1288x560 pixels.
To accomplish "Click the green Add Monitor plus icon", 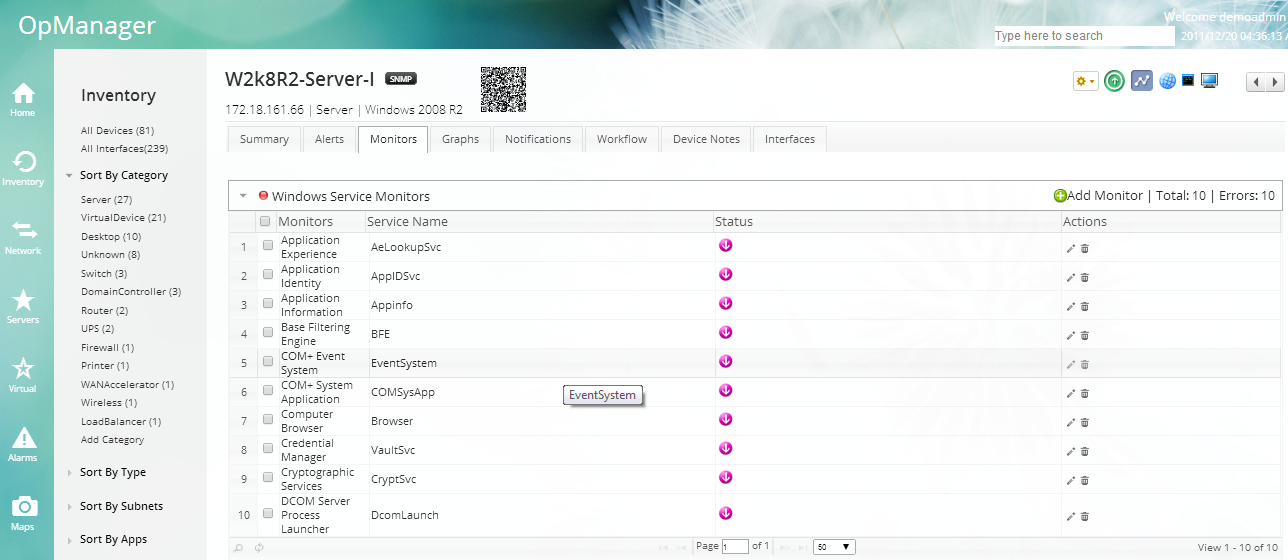I will click(x=1060, y=196).
